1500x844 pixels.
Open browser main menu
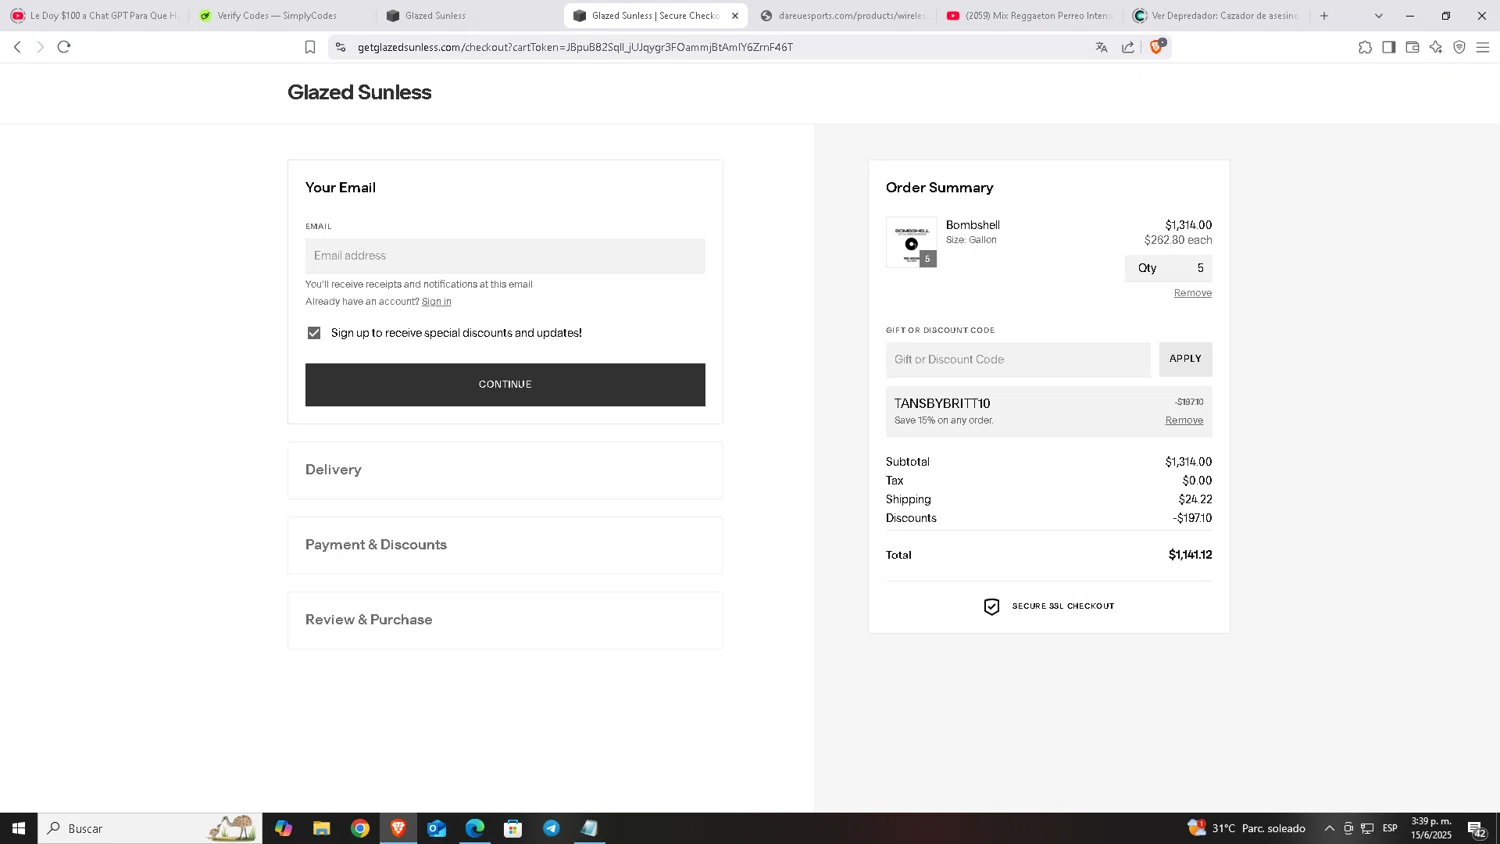tap(1483, 47)
